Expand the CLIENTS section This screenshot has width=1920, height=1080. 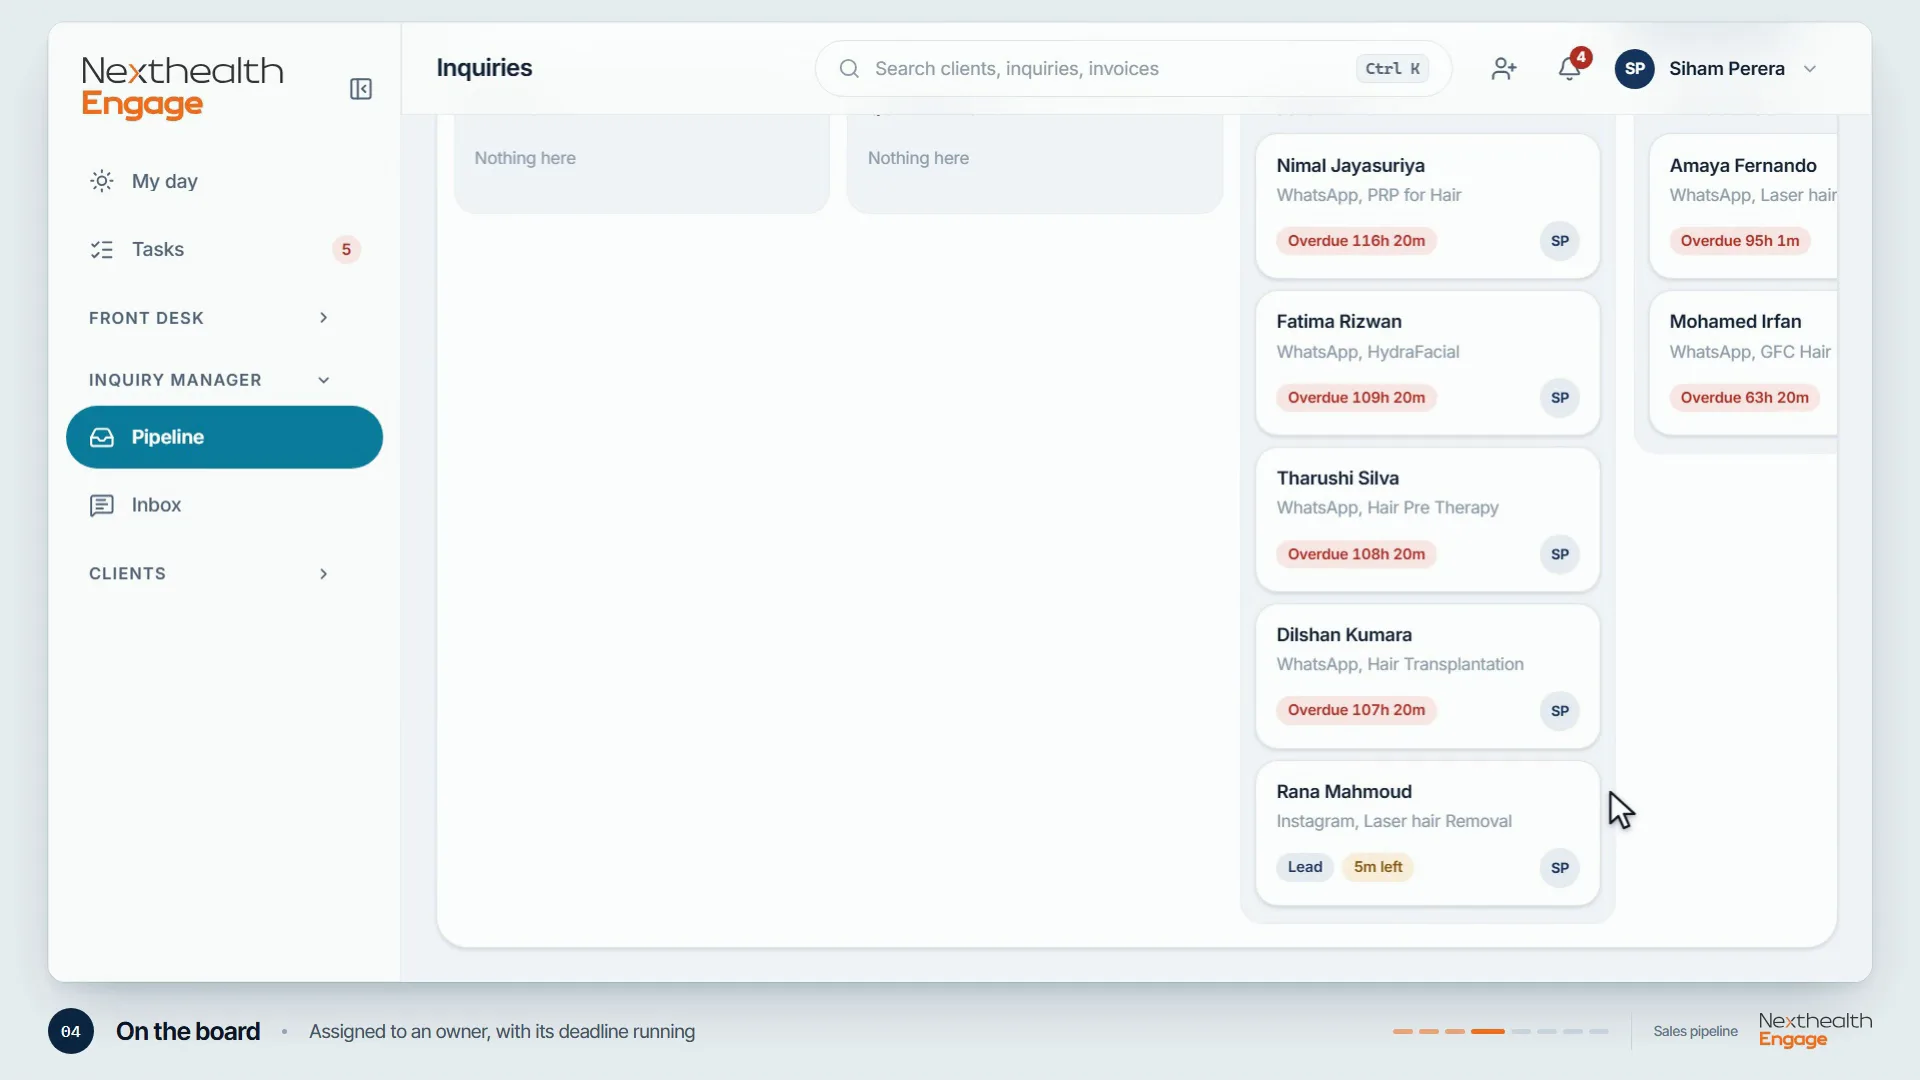pyautogui.click(x=210, y=574)
